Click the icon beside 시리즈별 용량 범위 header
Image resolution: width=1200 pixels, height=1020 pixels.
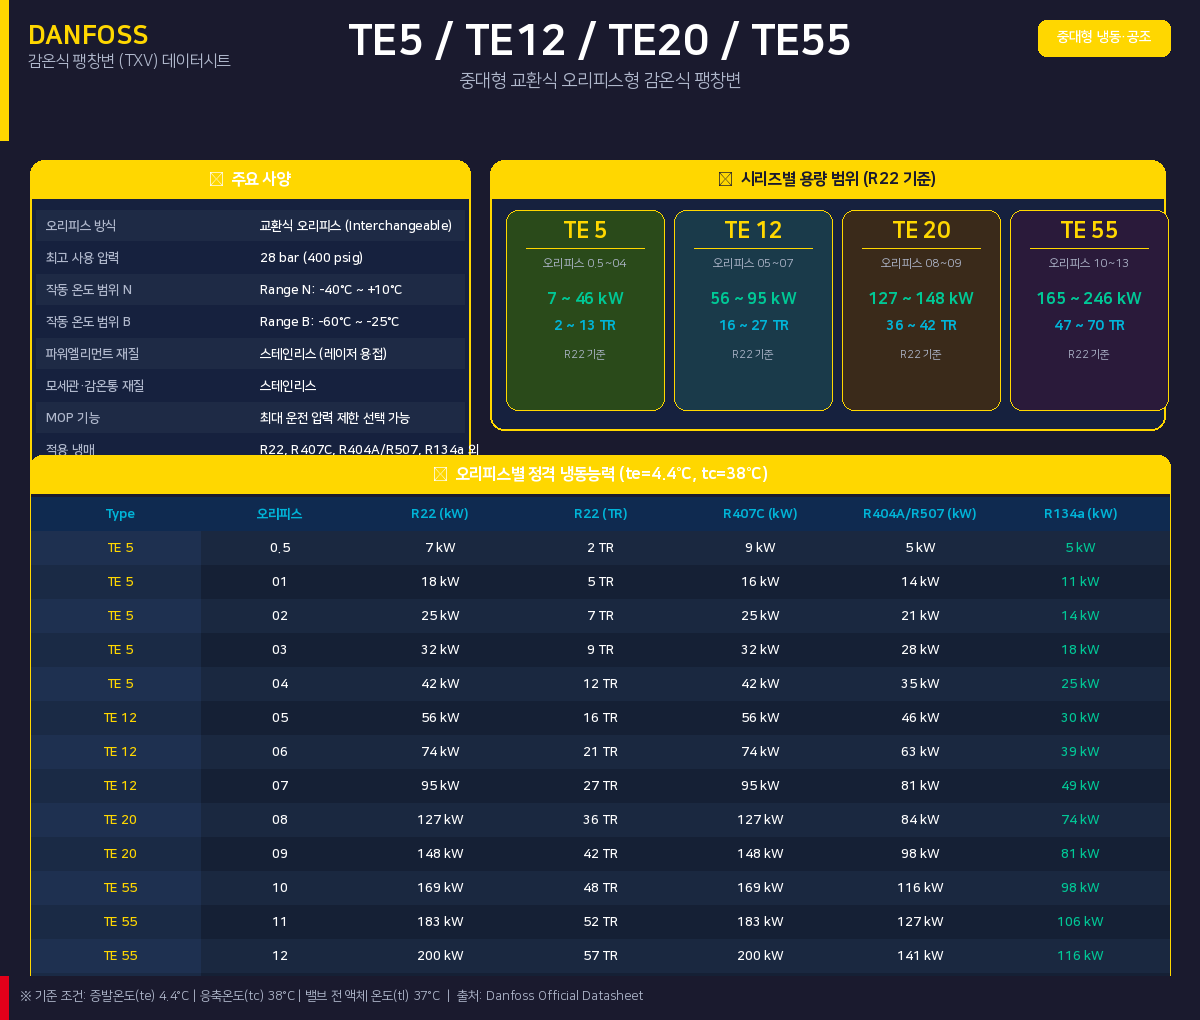(x=726, y=179)
